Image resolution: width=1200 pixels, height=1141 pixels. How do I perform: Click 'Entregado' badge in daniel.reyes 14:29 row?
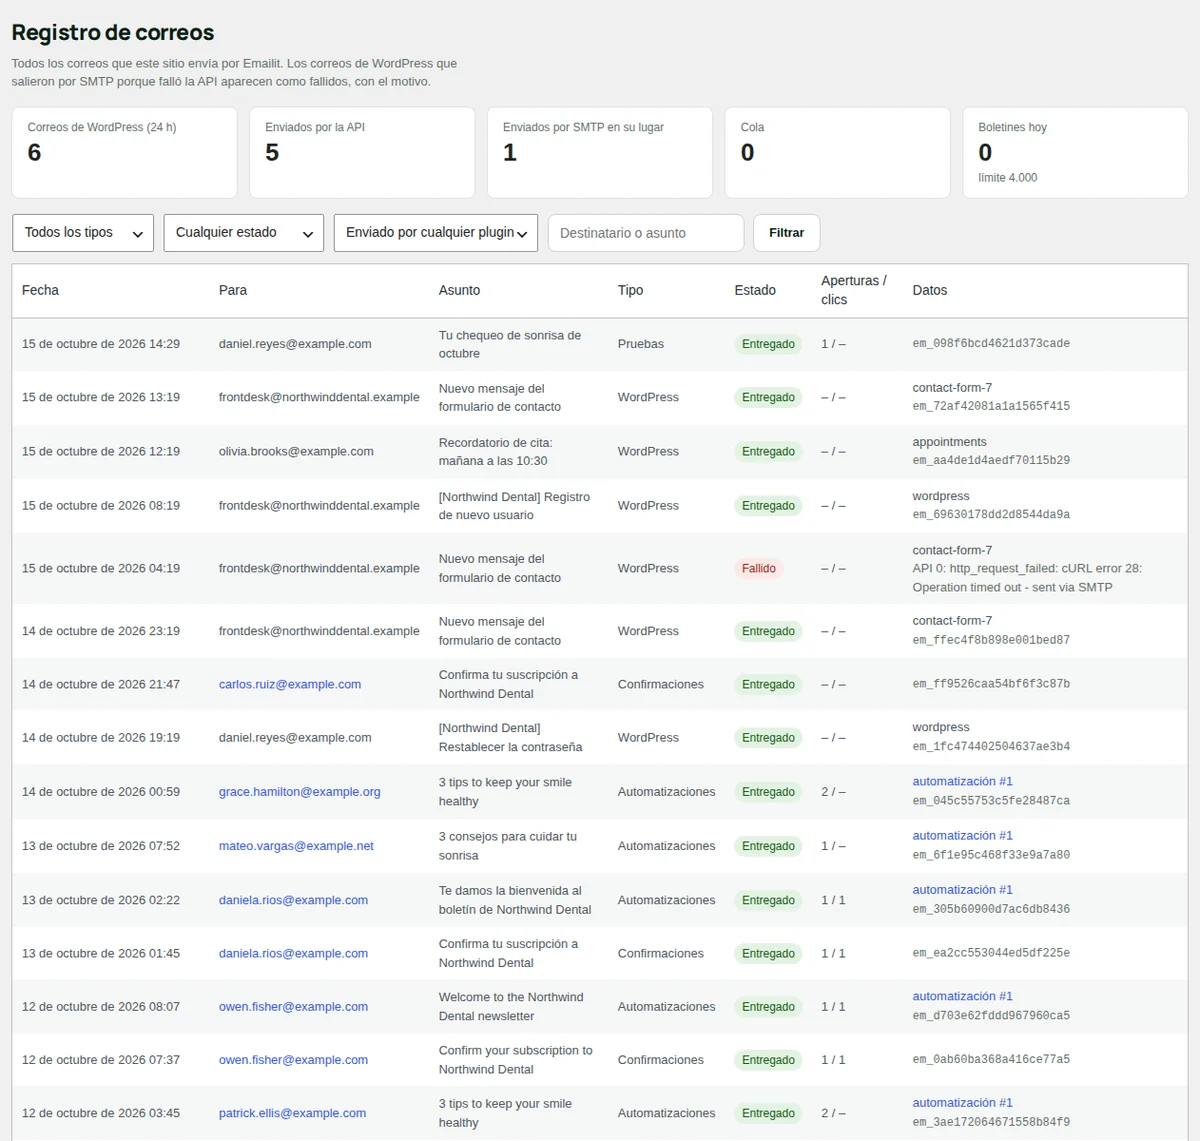[x=768, y=344]
